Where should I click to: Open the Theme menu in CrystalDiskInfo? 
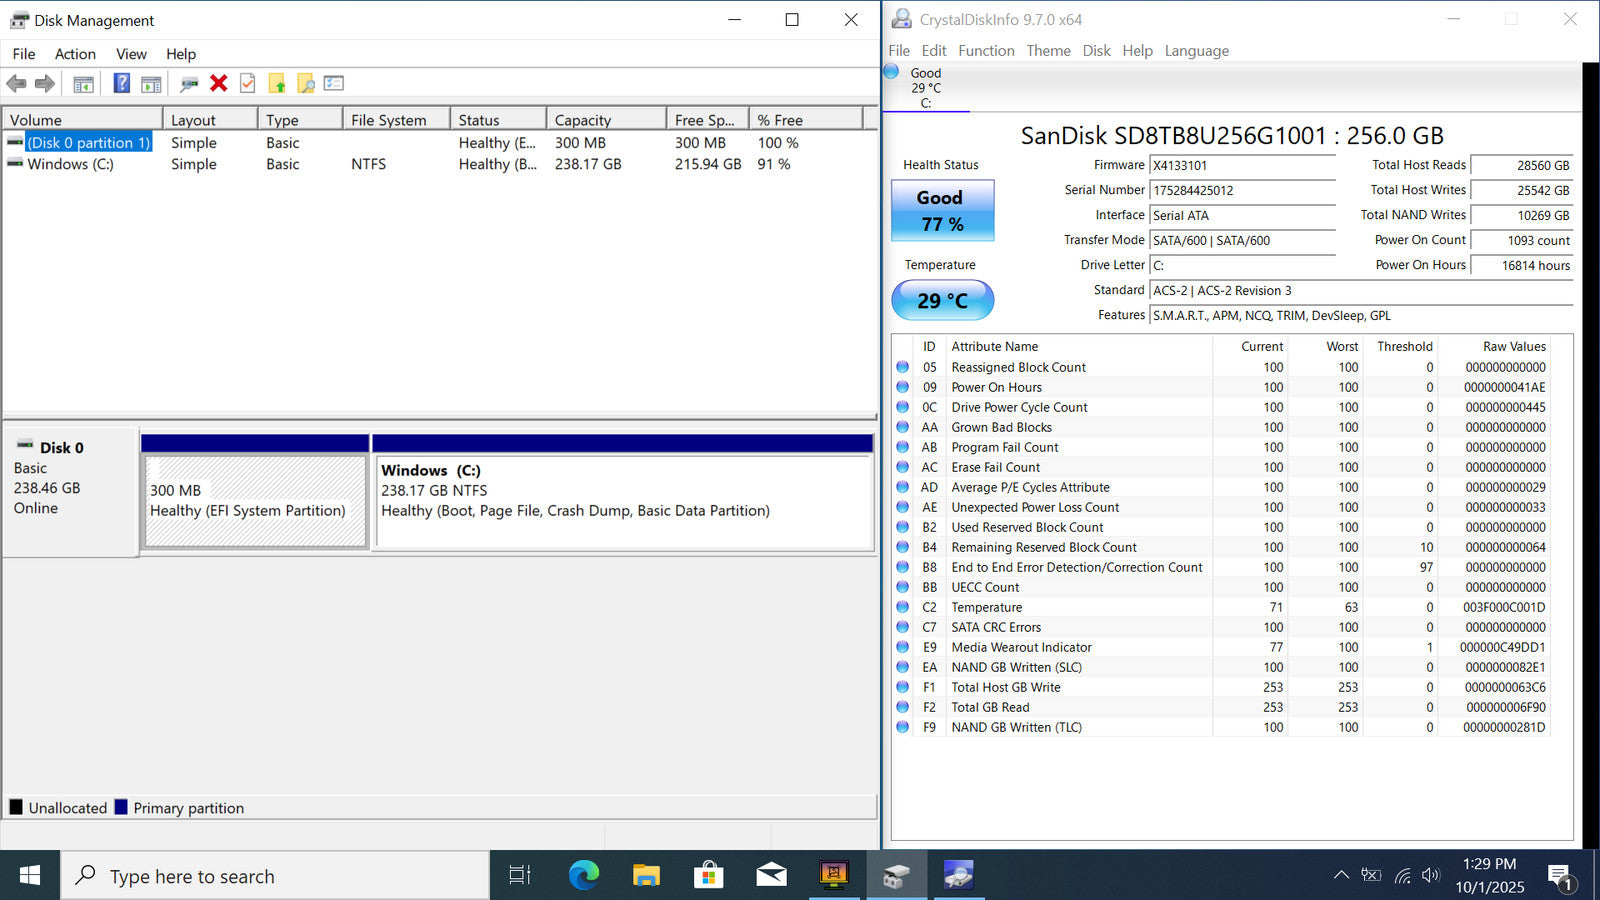click(x=1047, y=51)
